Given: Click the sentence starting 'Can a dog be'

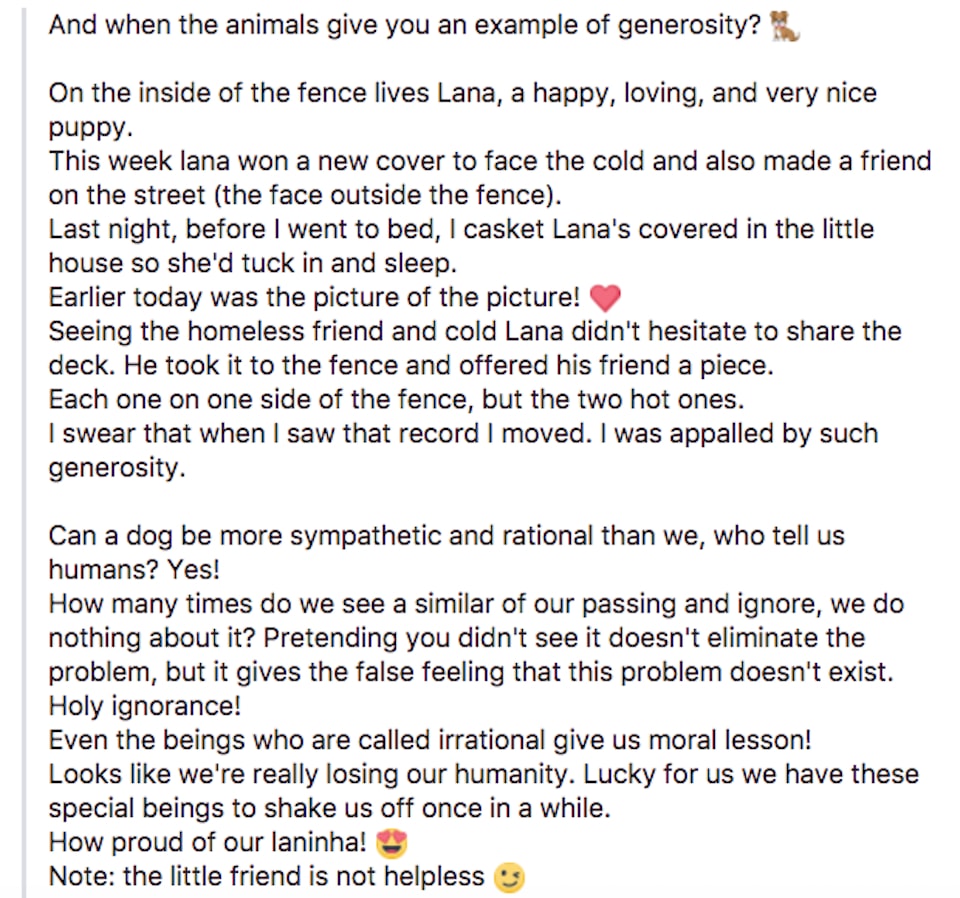Looking at the screenshot, I should pos(447,553).
